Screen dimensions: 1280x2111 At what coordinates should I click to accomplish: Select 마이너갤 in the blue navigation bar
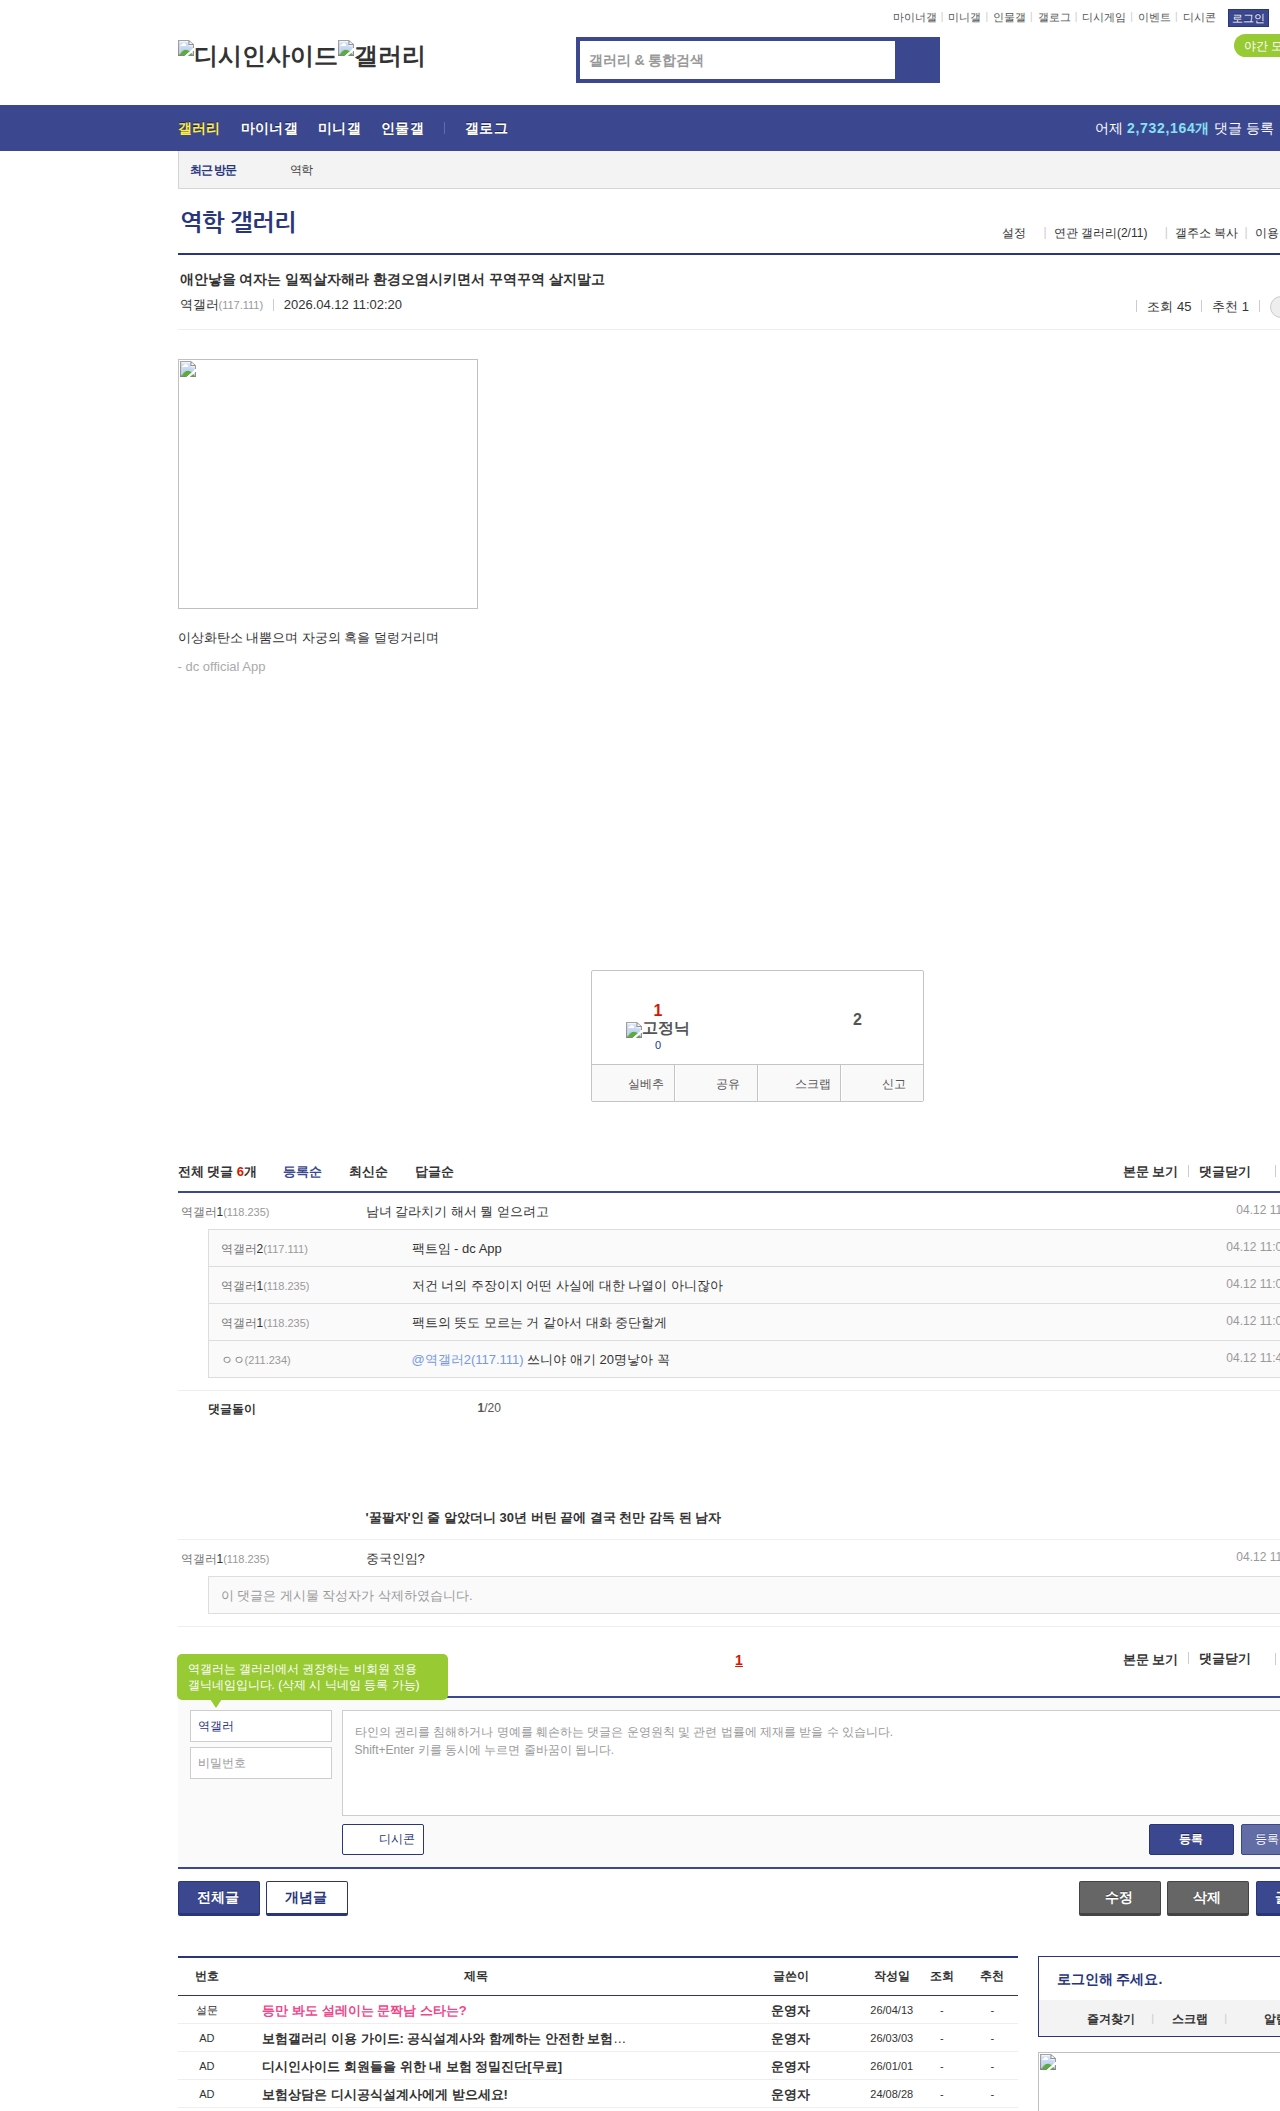tap(269, 129)
